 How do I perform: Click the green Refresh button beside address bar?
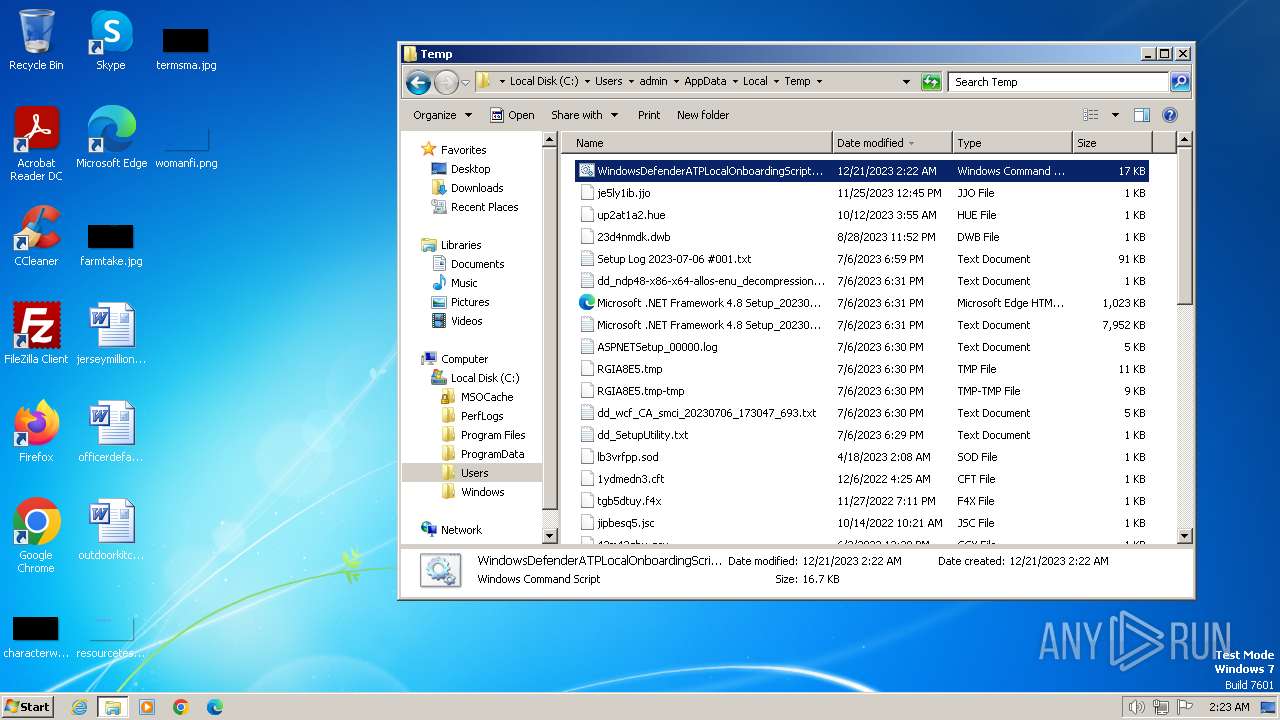(931, 82)
